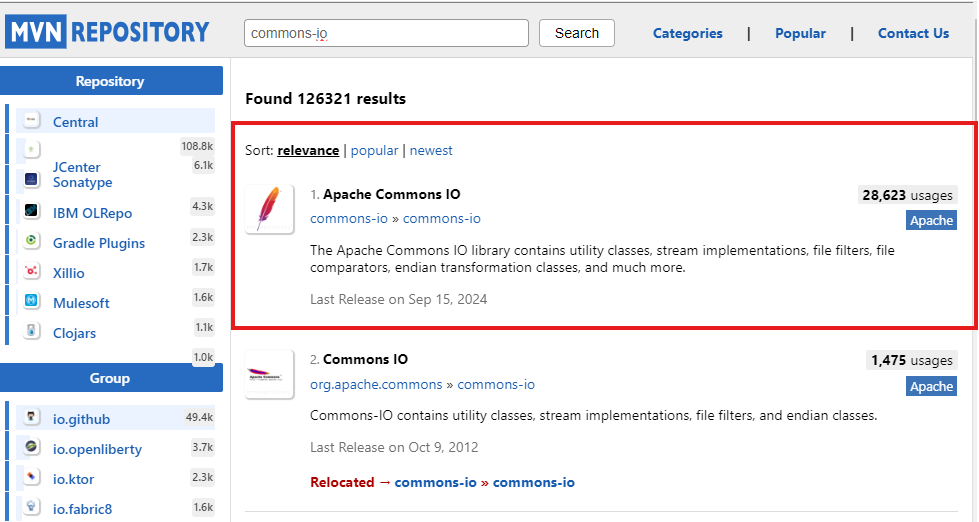The image size is (979, 522).
Task: Open the result 2 Commons IO title
Action: click(x=365, y=360)
